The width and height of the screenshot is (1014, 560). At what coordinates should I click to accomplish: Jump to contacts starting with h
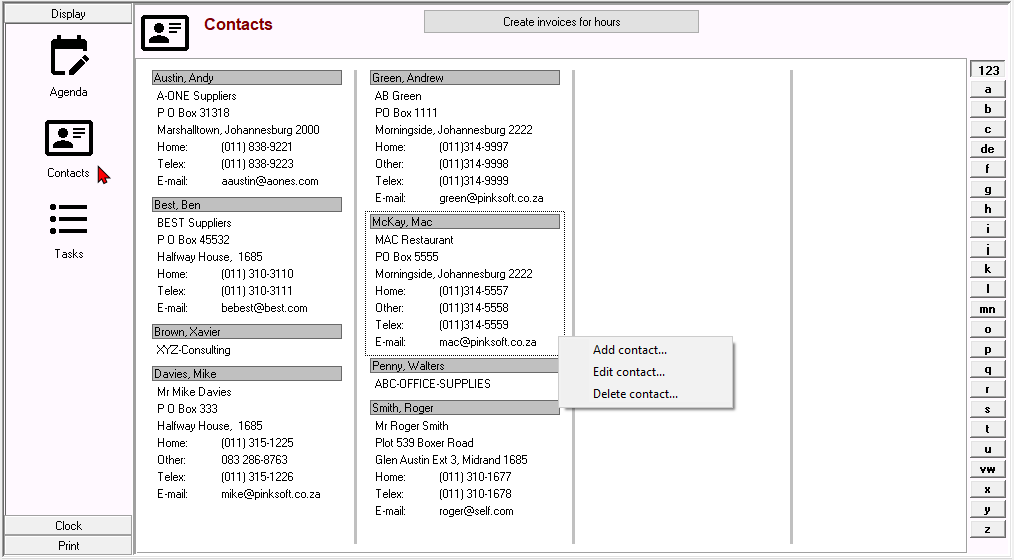click(x=987, y=210)
